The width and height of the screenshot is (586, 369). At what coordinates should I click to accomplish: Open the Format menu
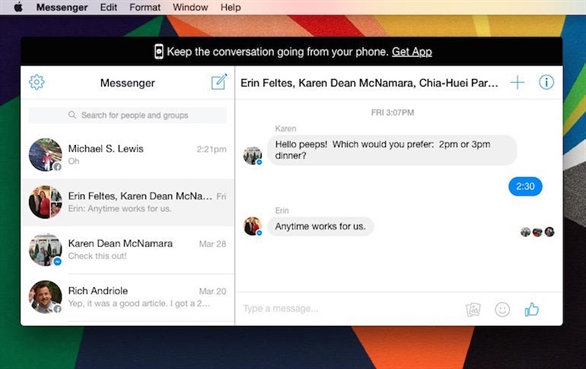point(145,7)
